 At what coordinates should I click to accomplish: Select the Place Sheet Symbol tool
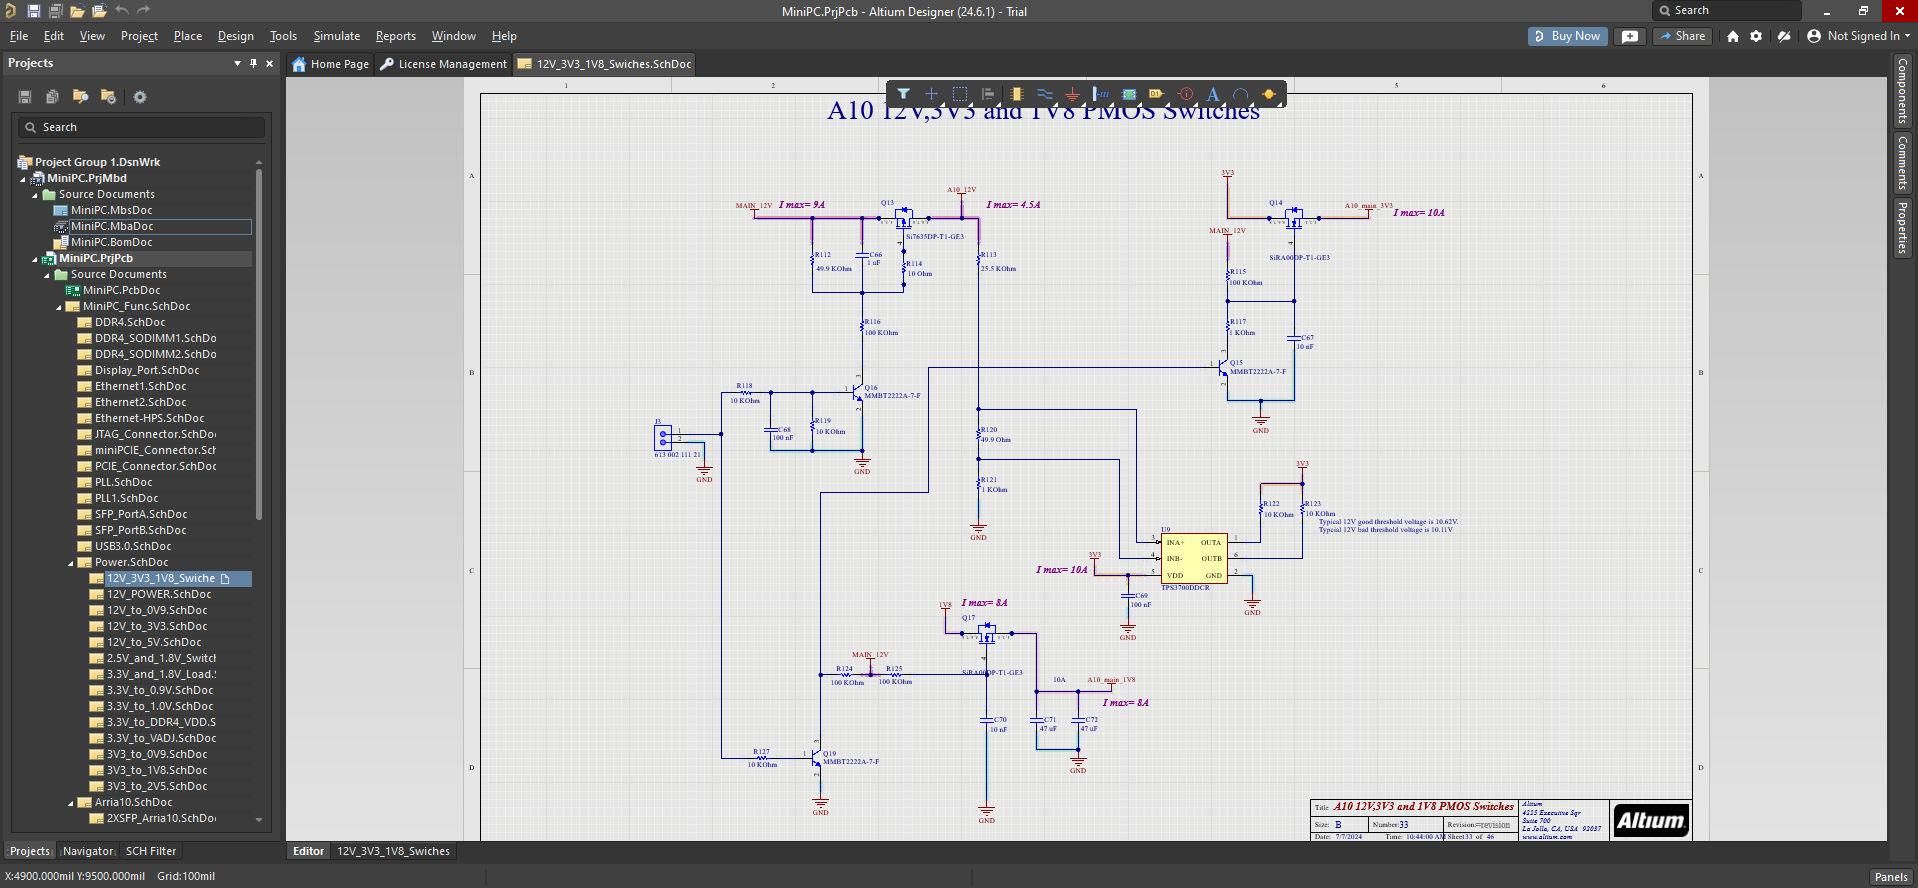(1129, 94)
